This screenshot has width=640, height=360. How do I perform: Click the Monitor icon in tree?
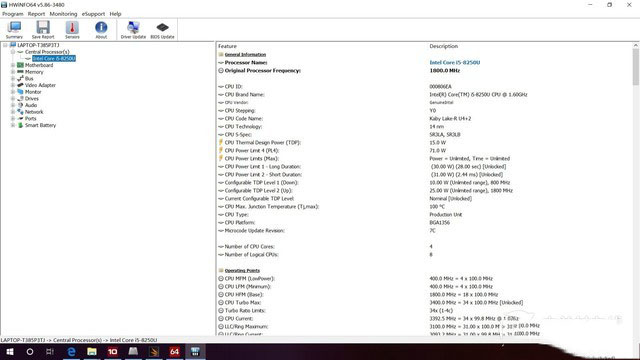(20, 92)
